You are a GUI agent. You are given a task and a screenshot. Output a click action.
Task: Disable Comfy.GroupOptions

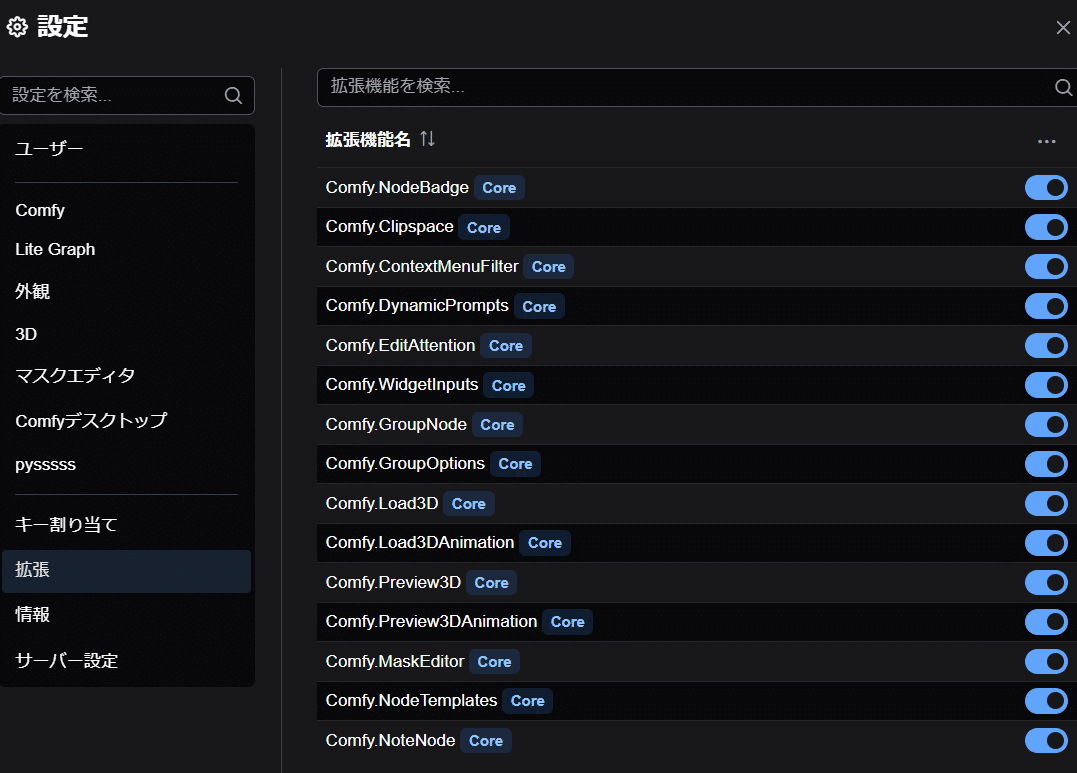[x=1046, y=463]
